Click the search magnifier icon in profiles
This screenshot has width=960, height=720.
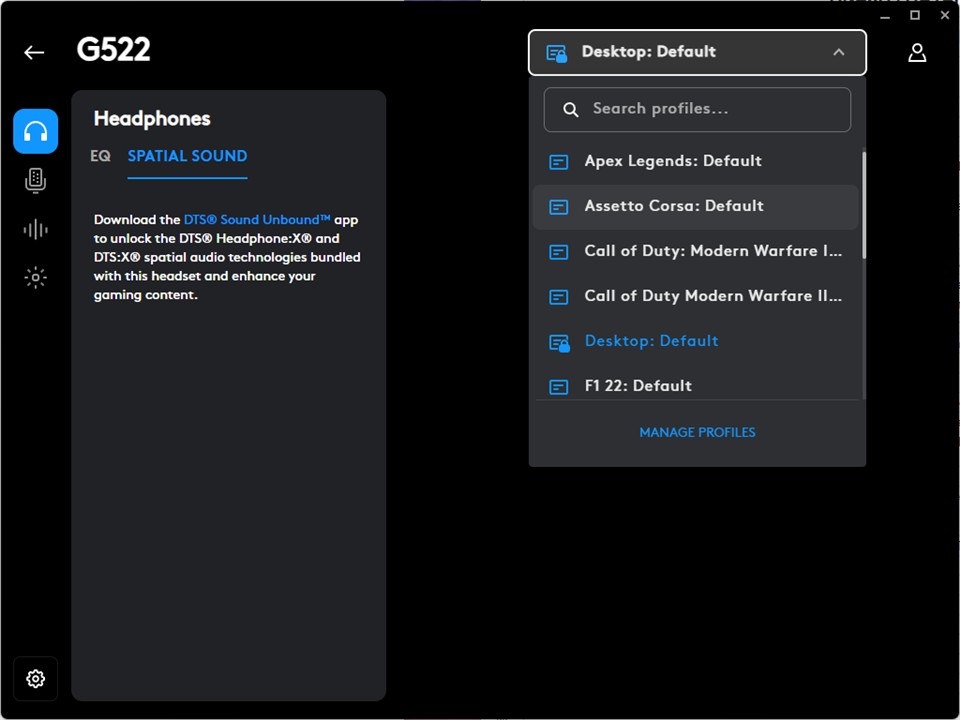click(x=571, y=110)
